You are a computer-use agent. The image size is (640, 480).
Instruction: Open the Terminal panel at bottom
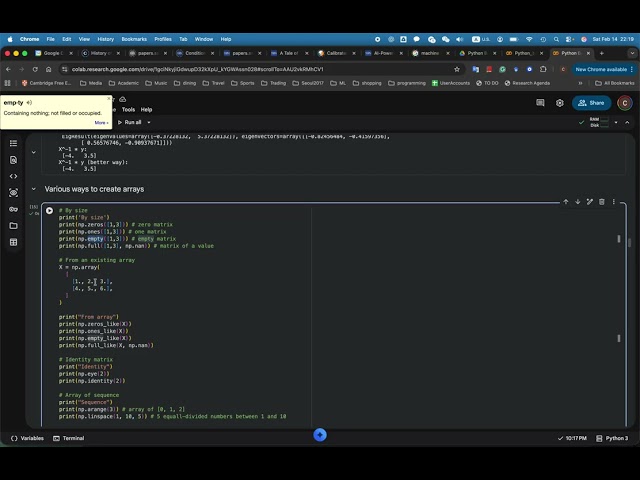69,438
